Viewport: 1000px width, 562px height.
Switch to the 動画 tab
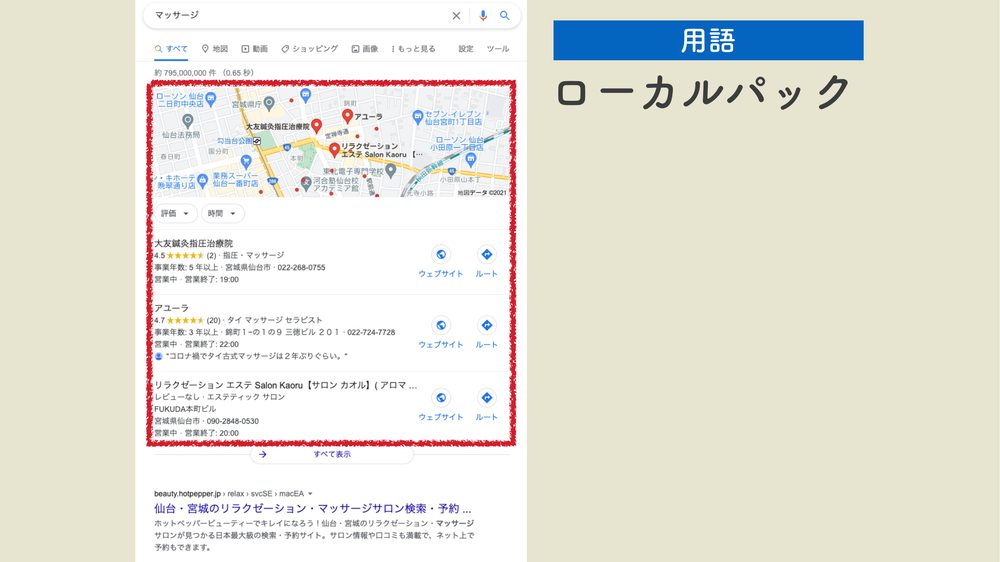(254, 48)
